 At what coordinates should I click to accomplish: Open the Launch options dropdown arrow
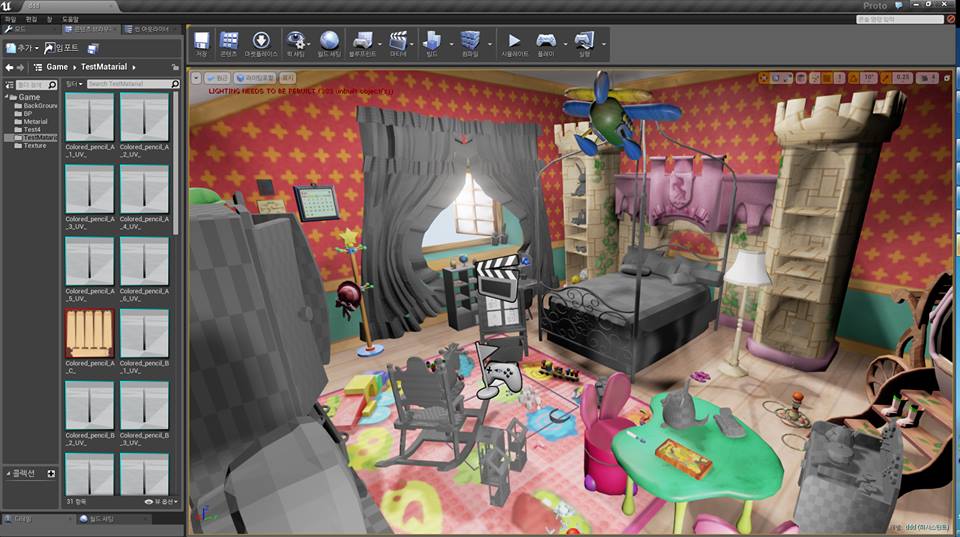(604, 44)
